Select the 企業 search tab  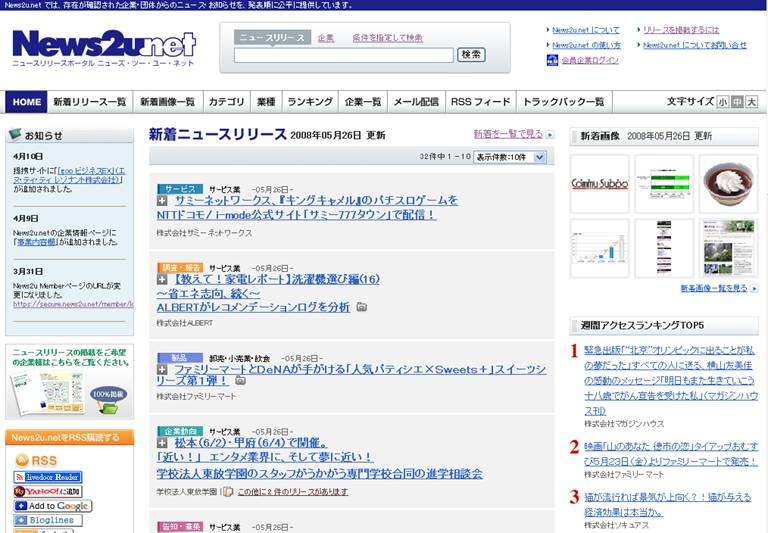[x=326, y=38]
